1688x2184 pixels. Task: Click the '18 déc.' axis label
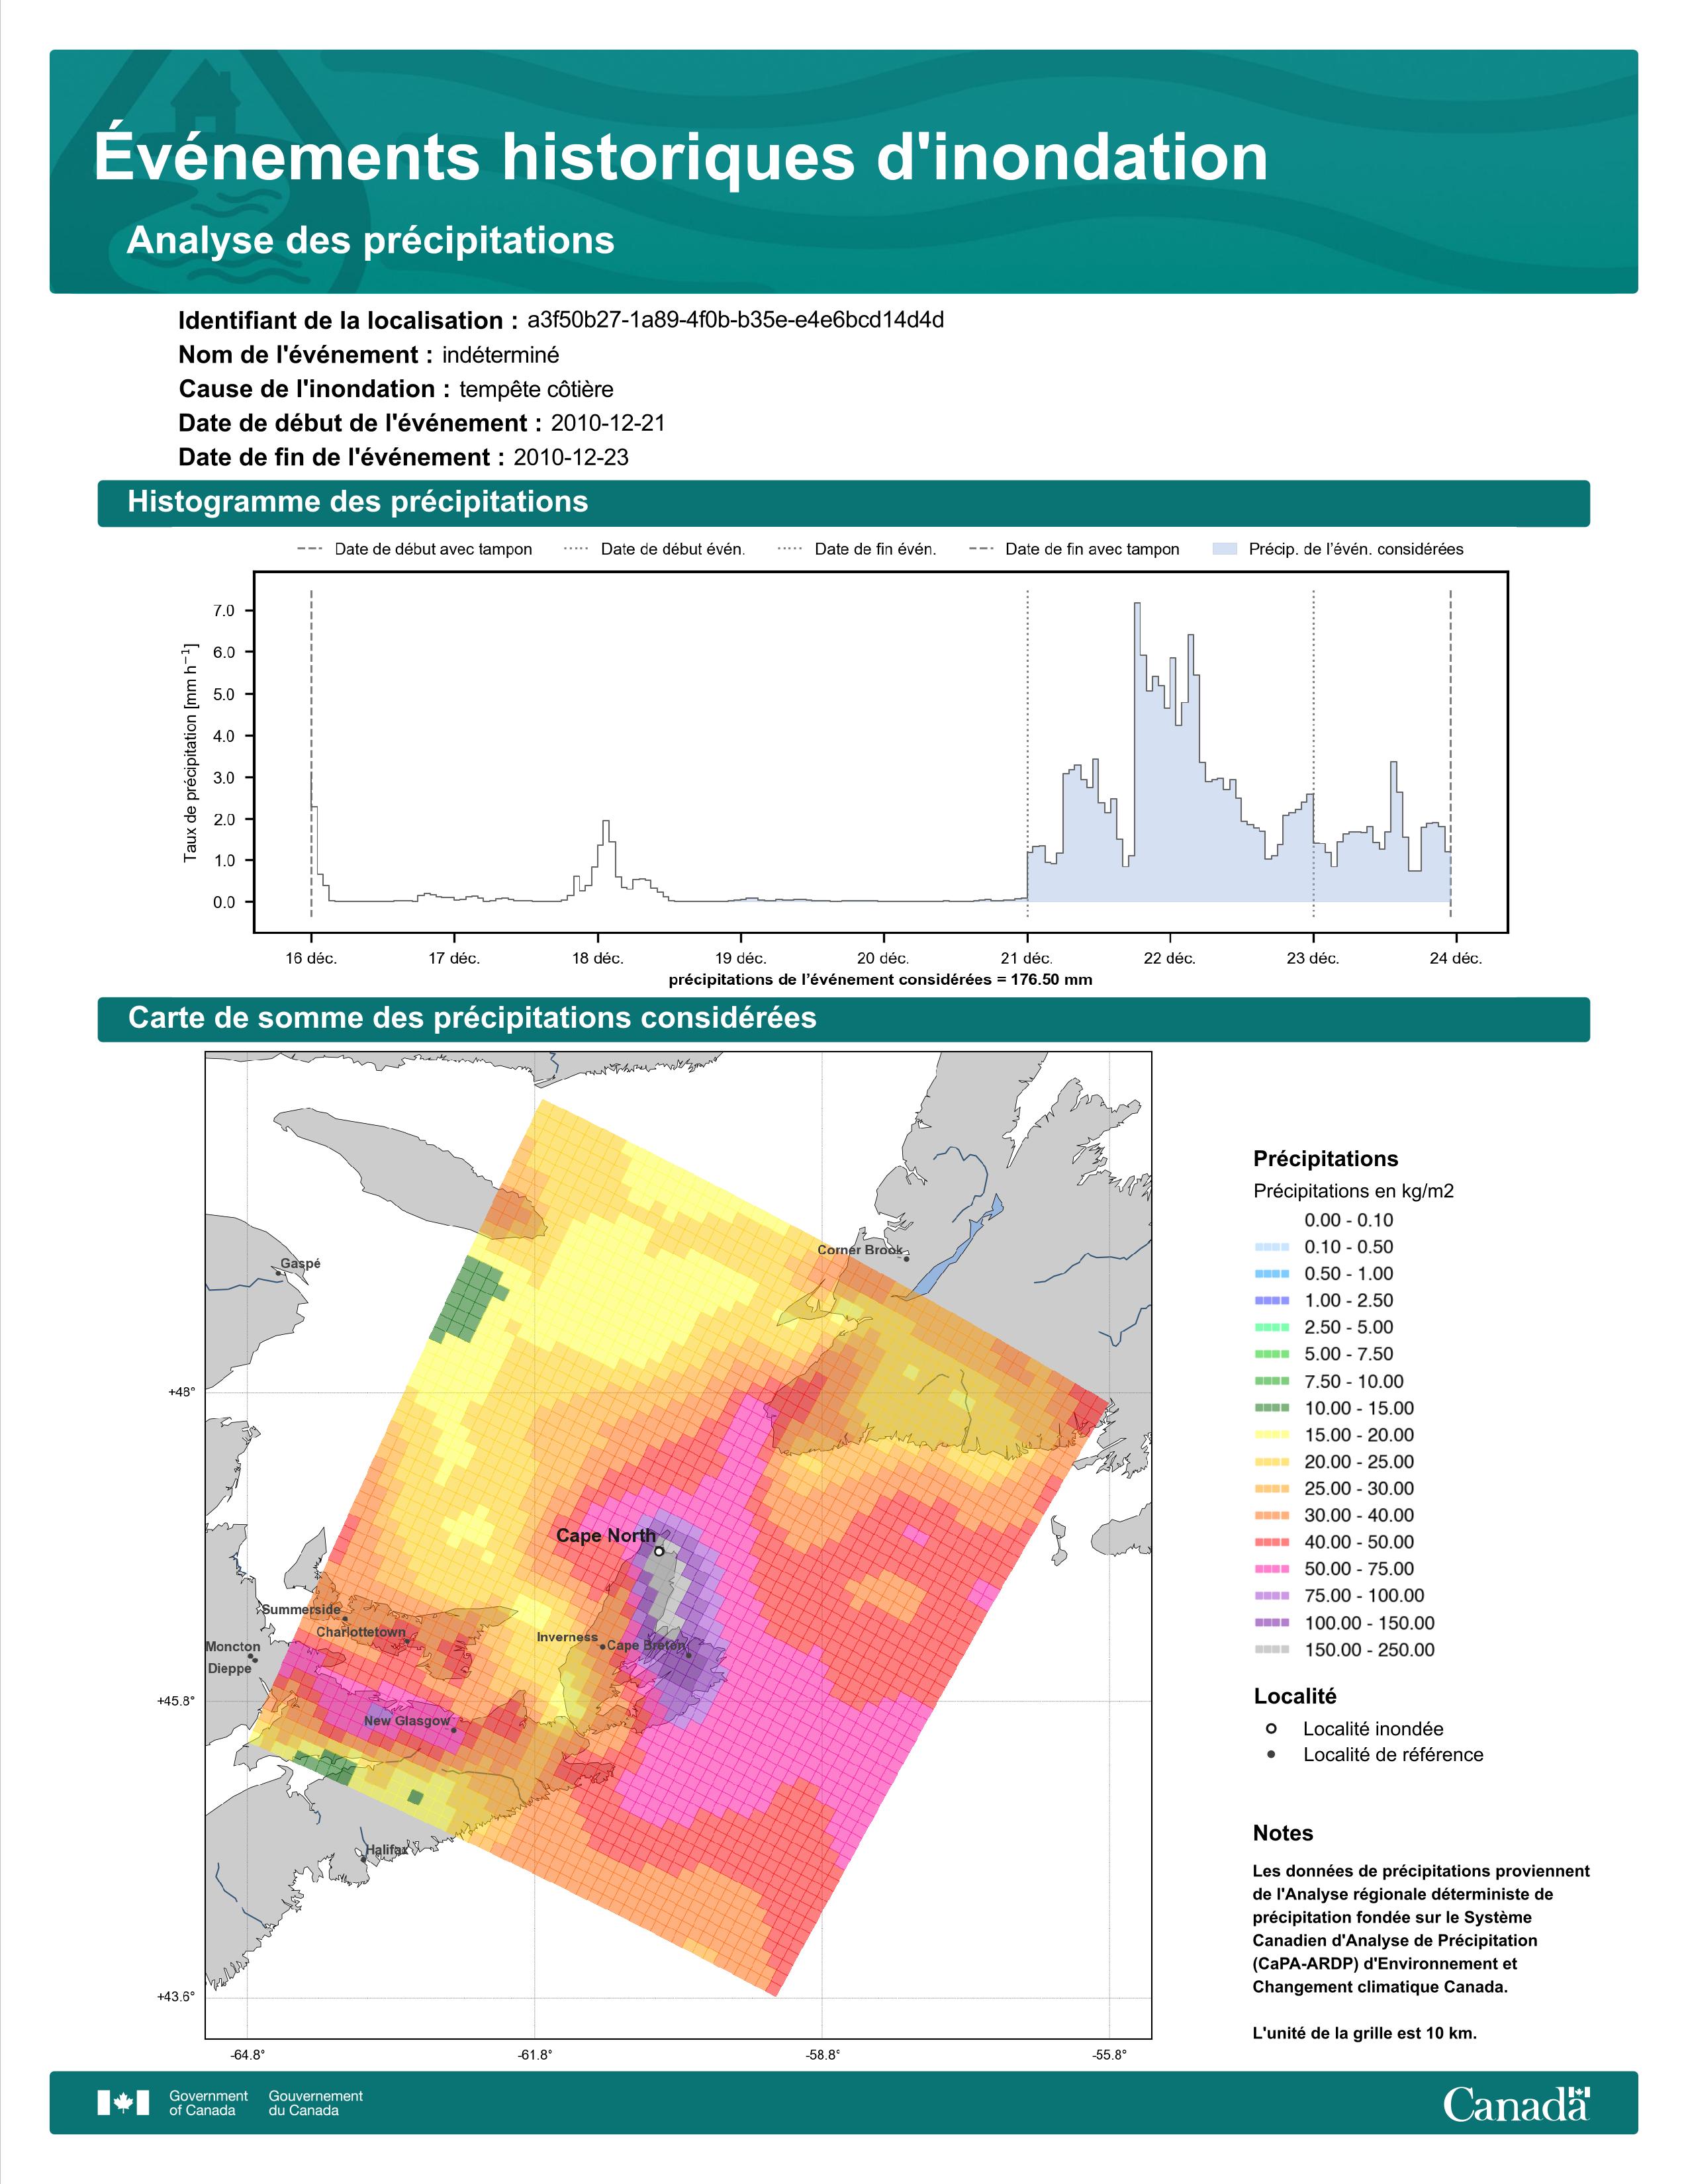(598, 958)
